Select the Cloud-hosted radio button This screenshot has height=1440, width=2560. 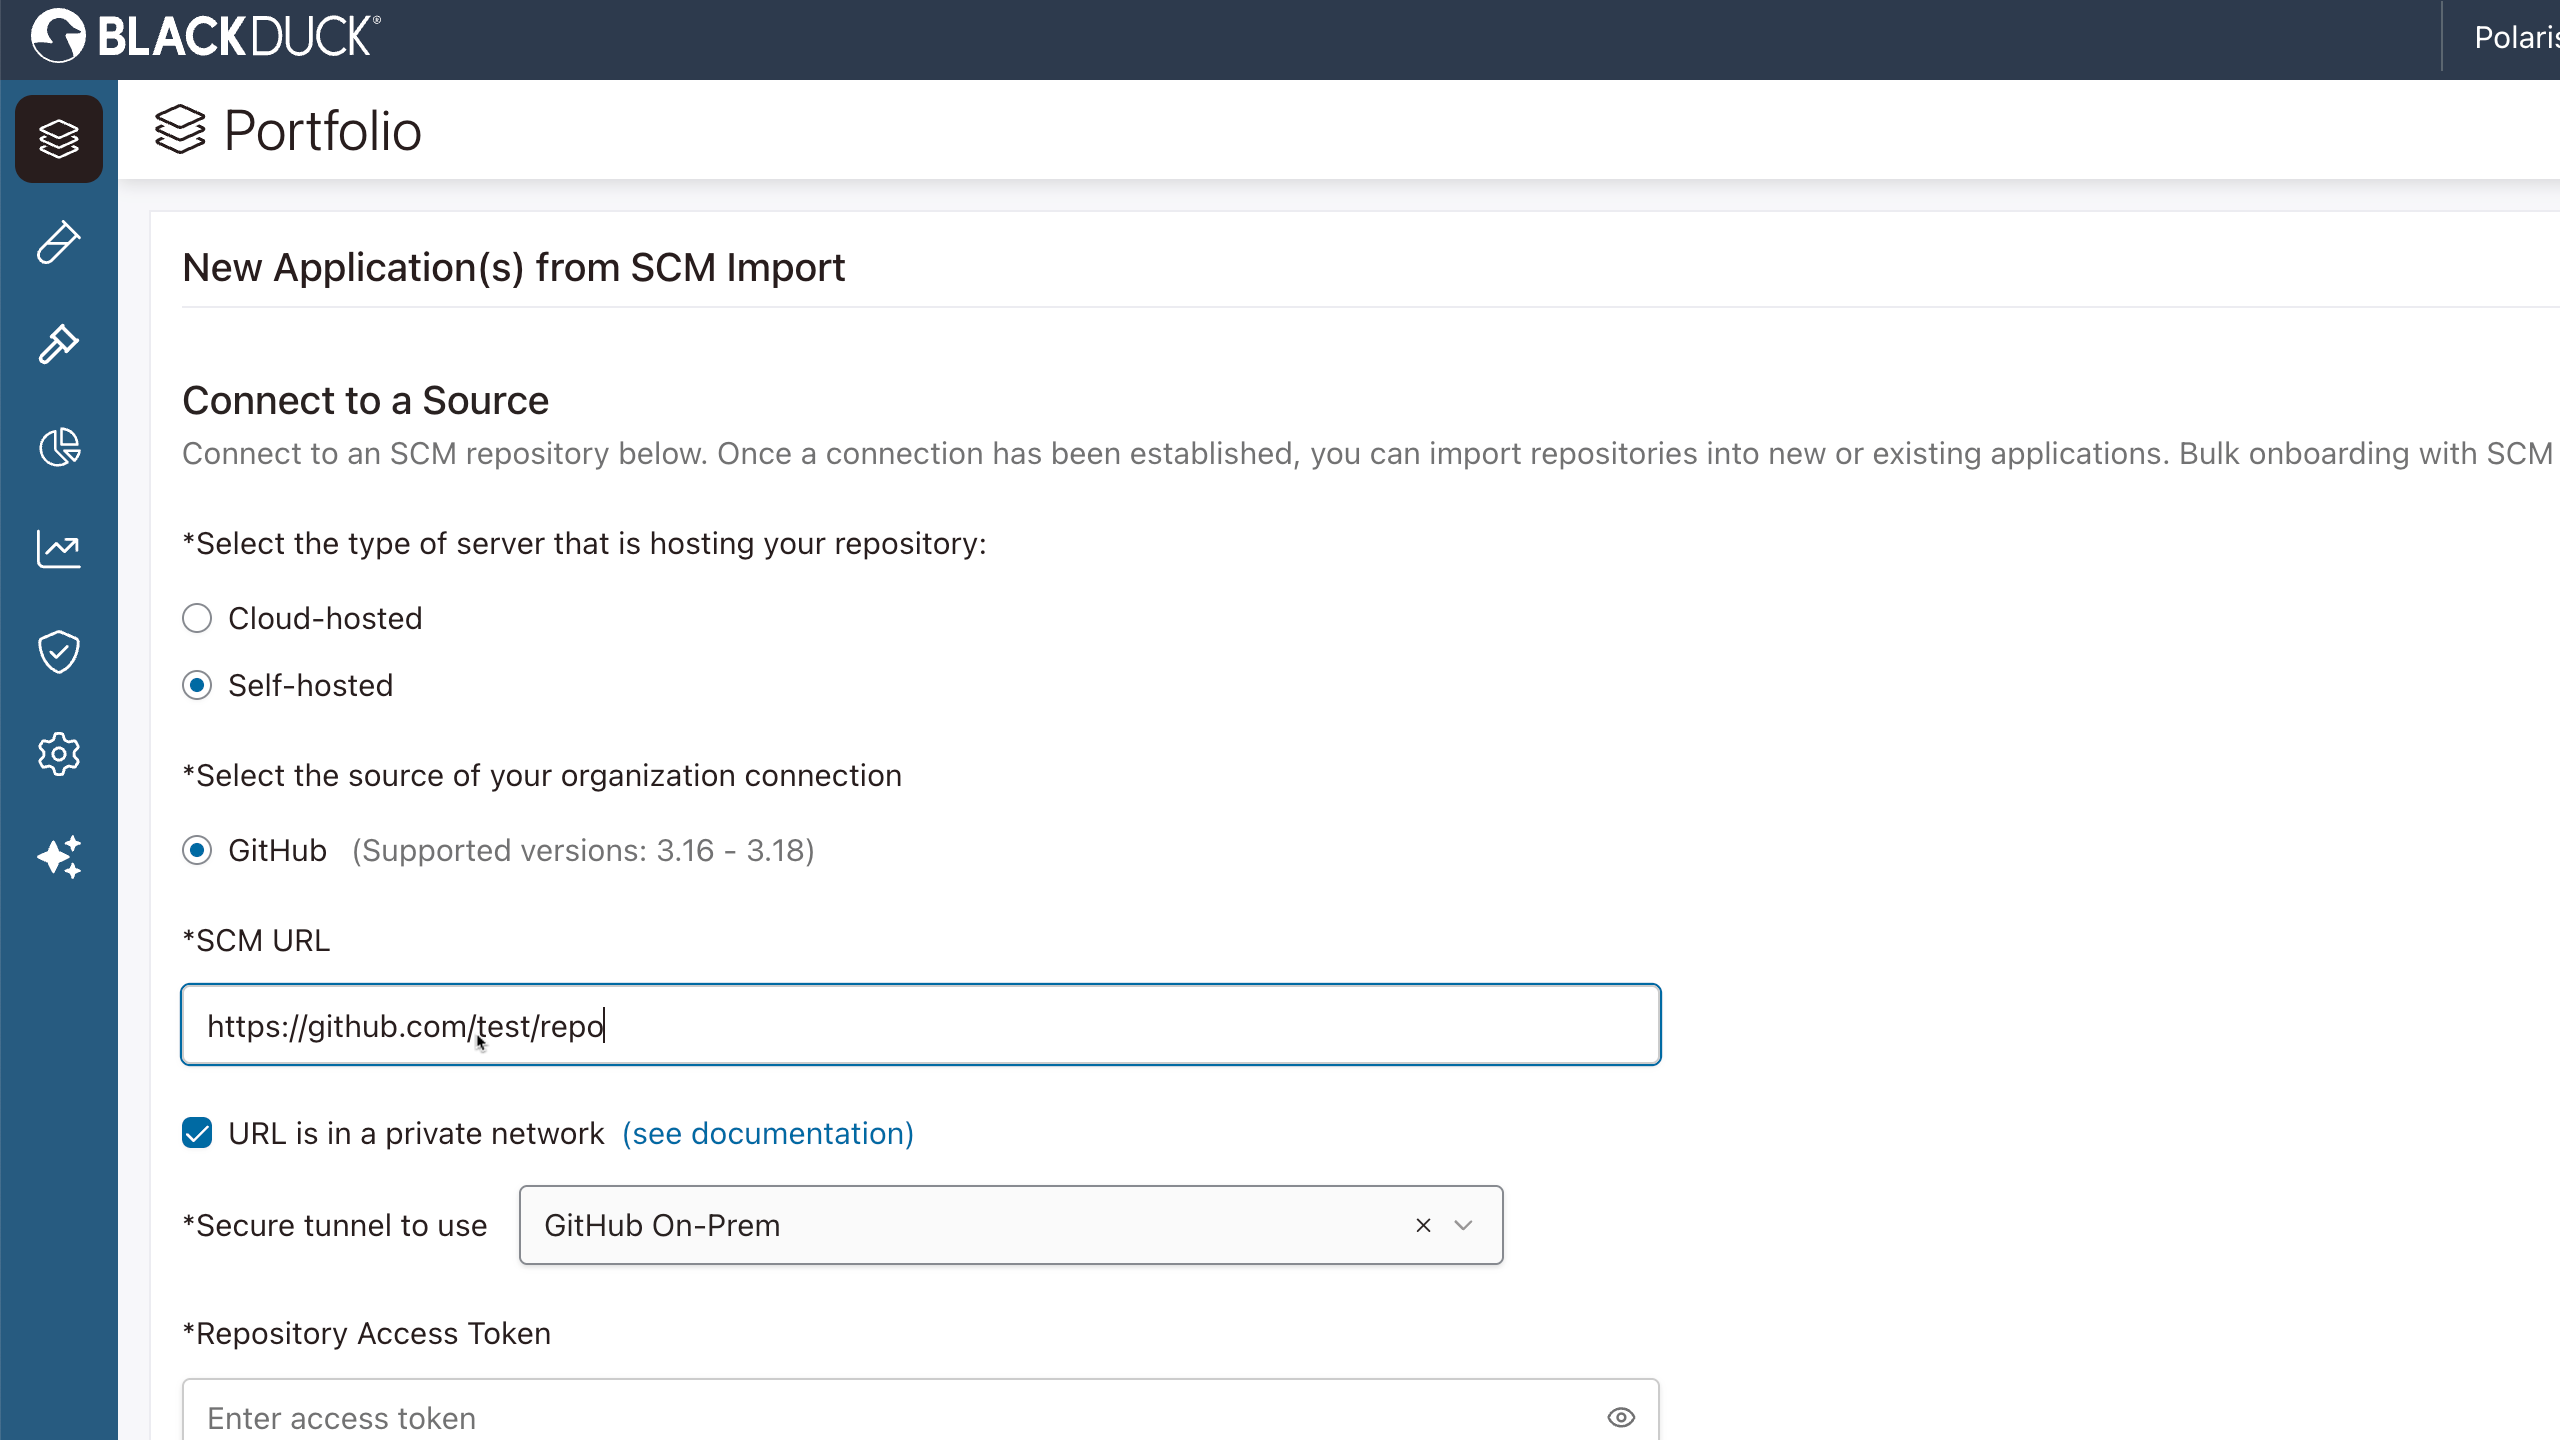(x=197, y=618)
